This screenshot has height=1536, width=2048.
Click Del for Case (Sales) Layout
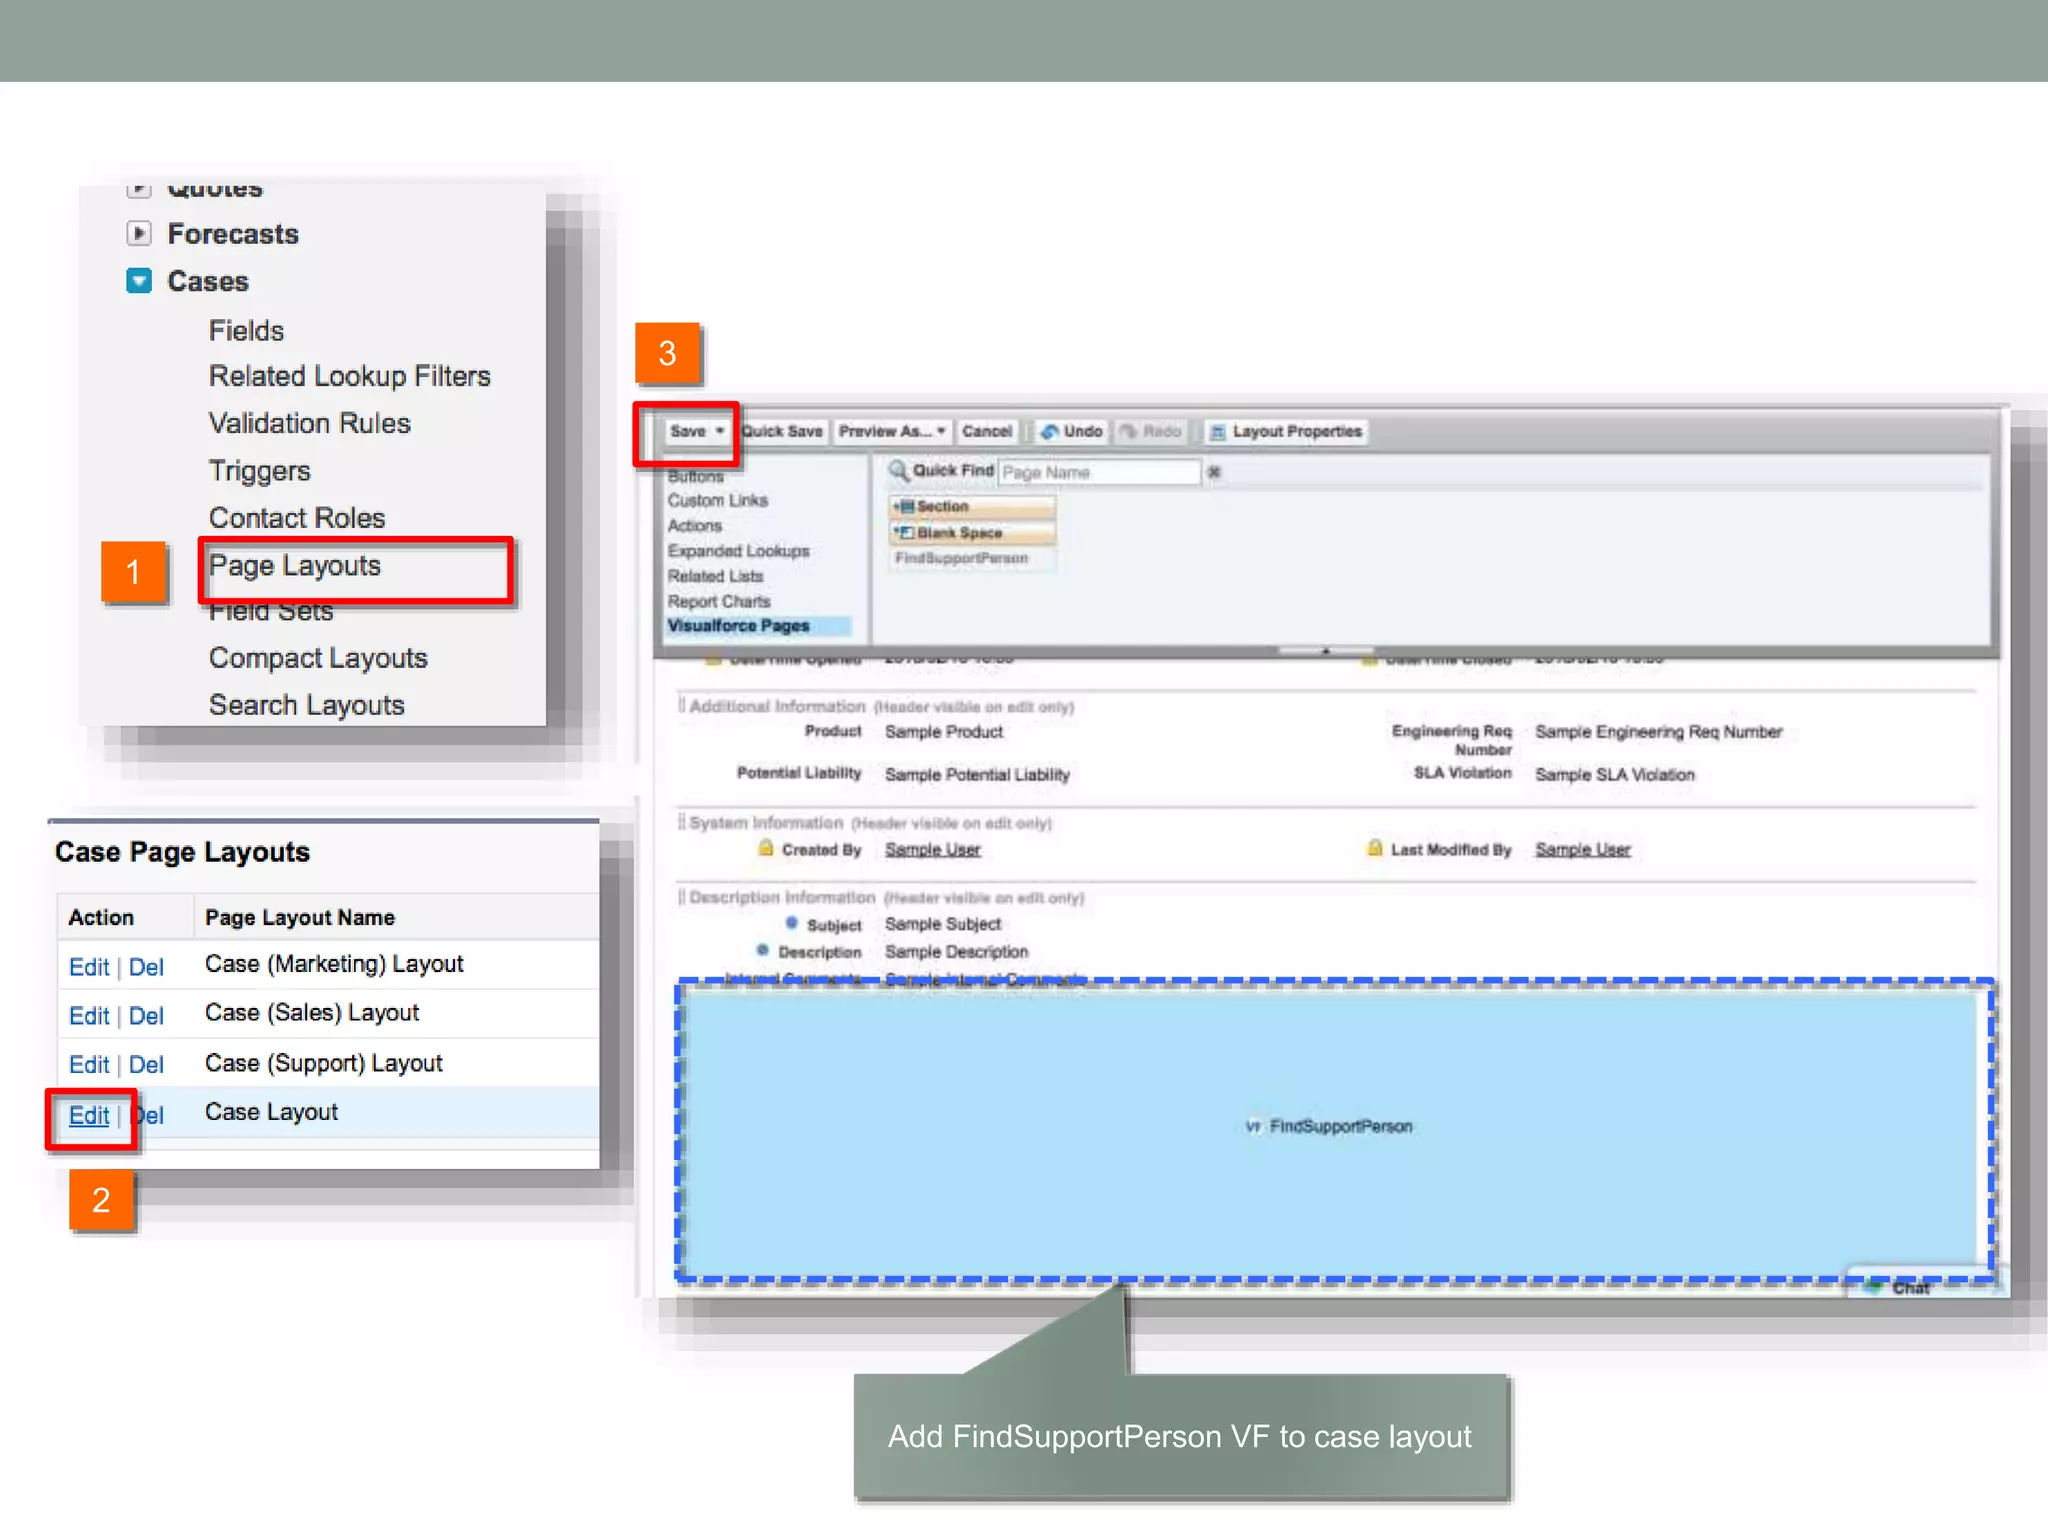coord(146,1016)
